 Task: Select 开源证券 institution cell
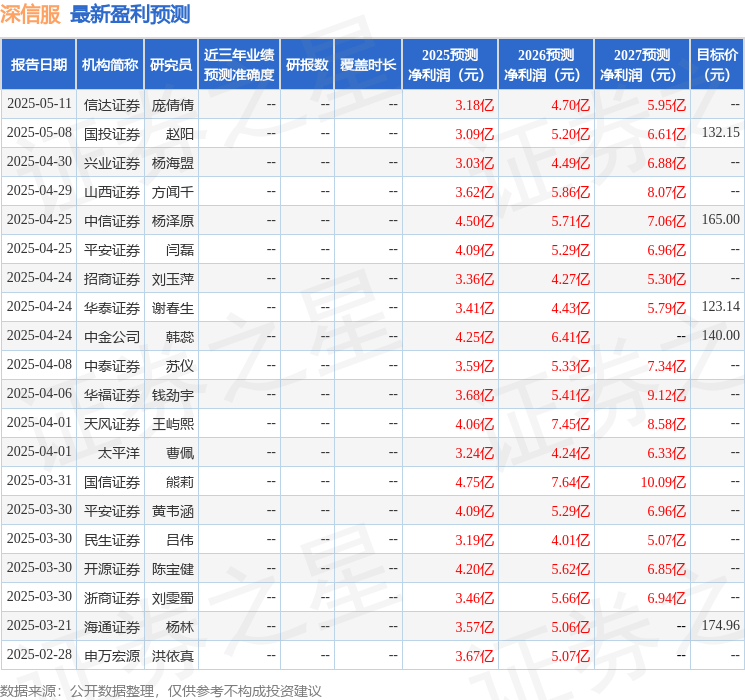112,569
